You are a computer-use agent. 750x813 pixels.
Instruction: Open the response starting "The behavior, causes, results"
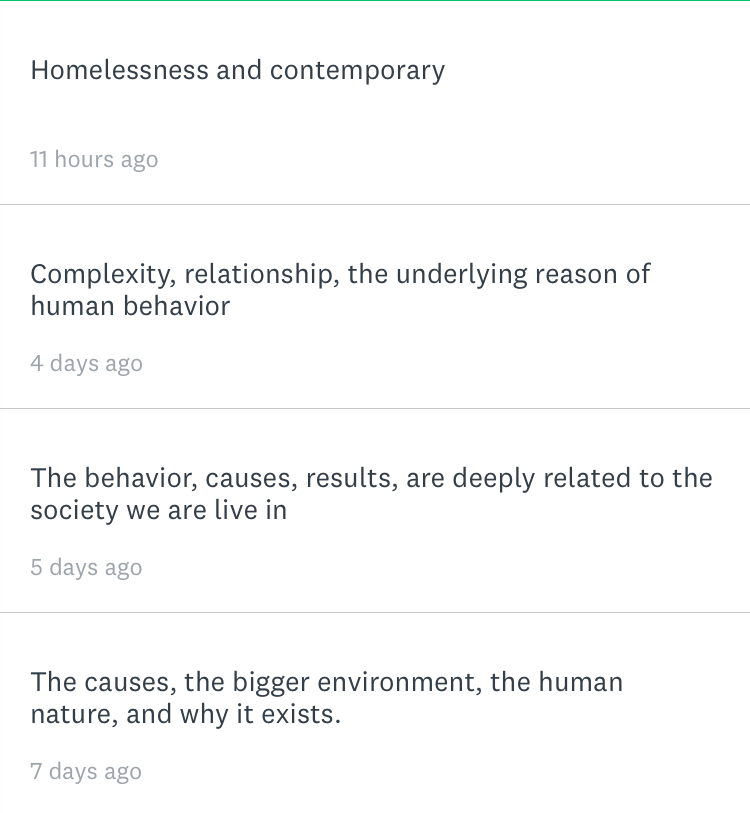point(371,493)
